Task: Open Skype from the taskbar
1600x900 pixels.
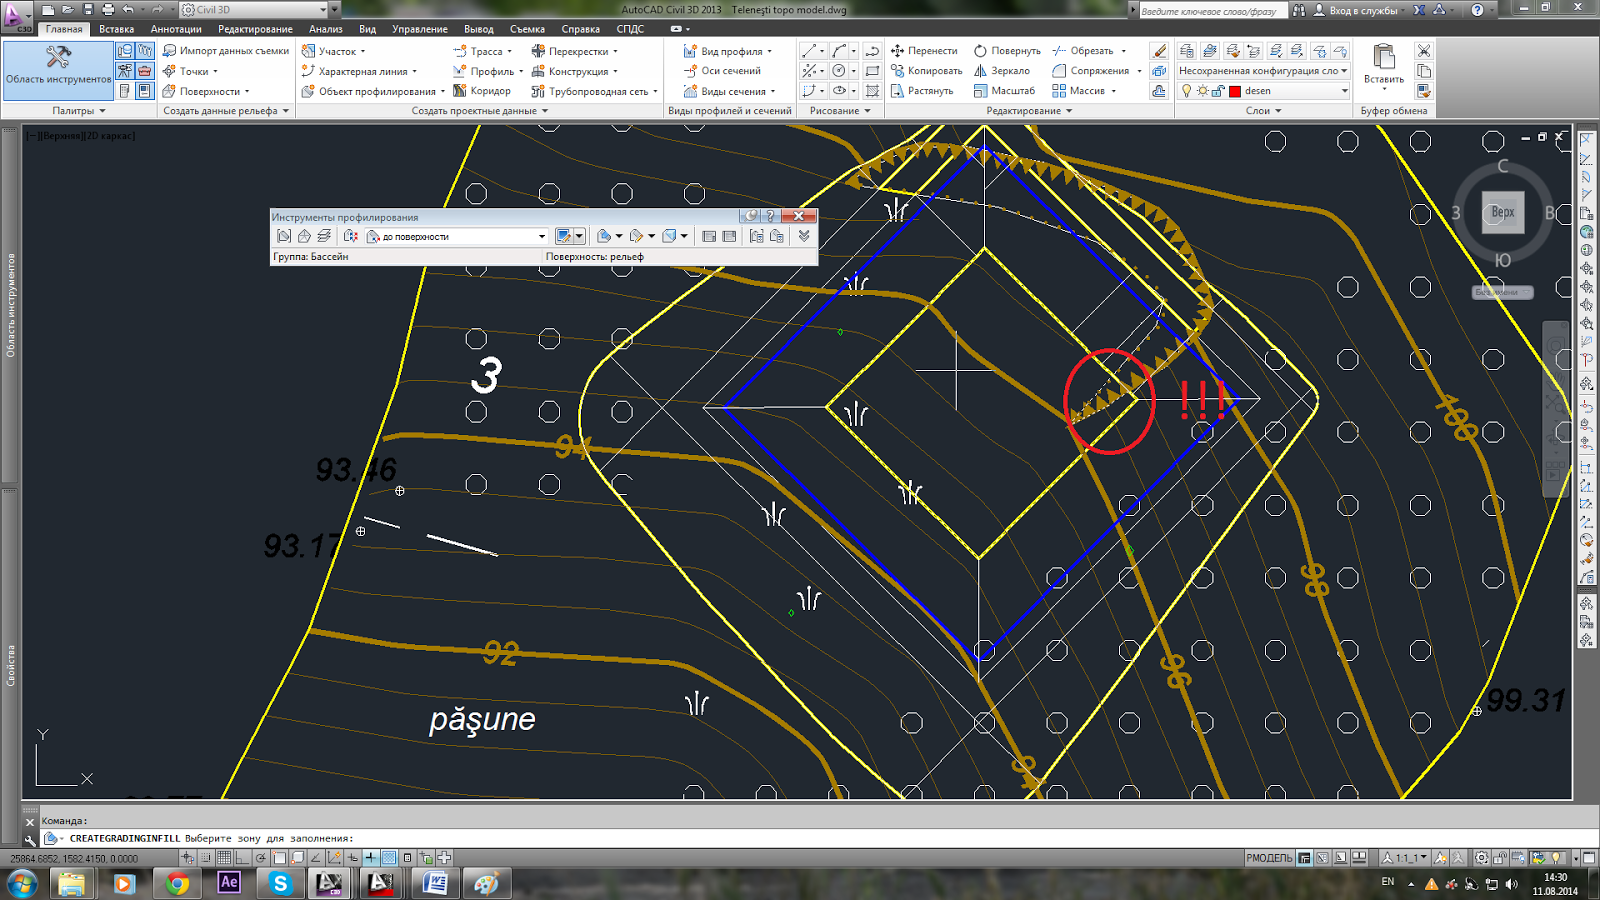Action: 281,883
